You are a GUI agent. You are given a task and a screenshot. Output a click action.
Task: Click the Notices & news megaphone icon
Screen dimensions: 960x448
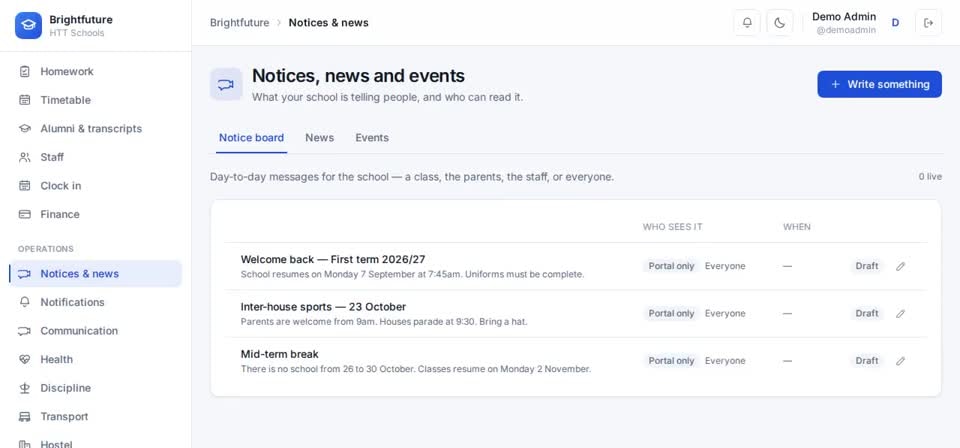click(24, 274)
